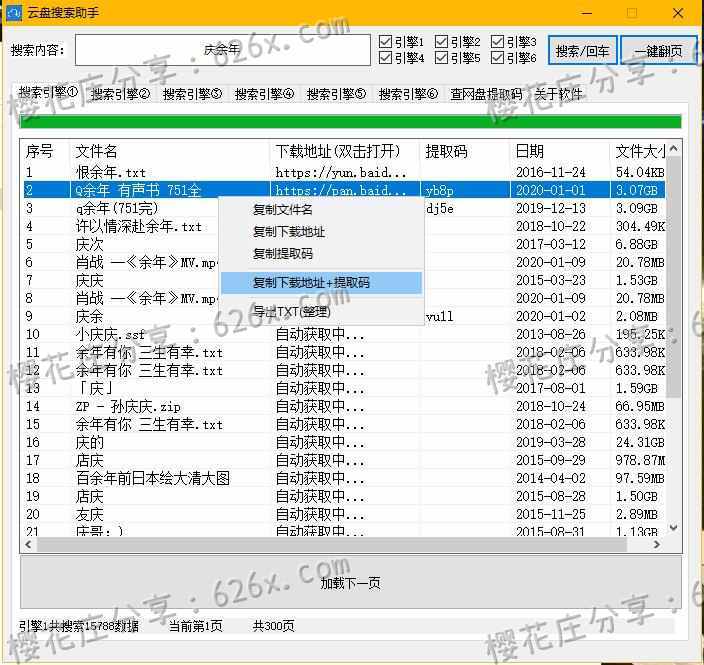Select row Q余年 有声书 751全
Screen dimensions: 704x665
click(x=344, y=190)
